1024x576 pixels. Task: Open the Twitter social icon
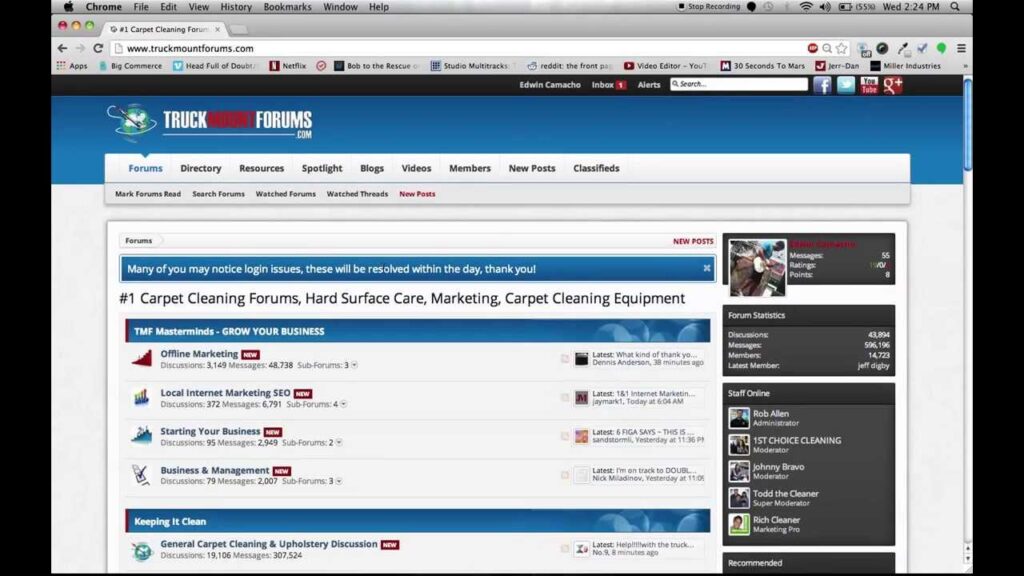pyautogui.click(x=846, y=85)
